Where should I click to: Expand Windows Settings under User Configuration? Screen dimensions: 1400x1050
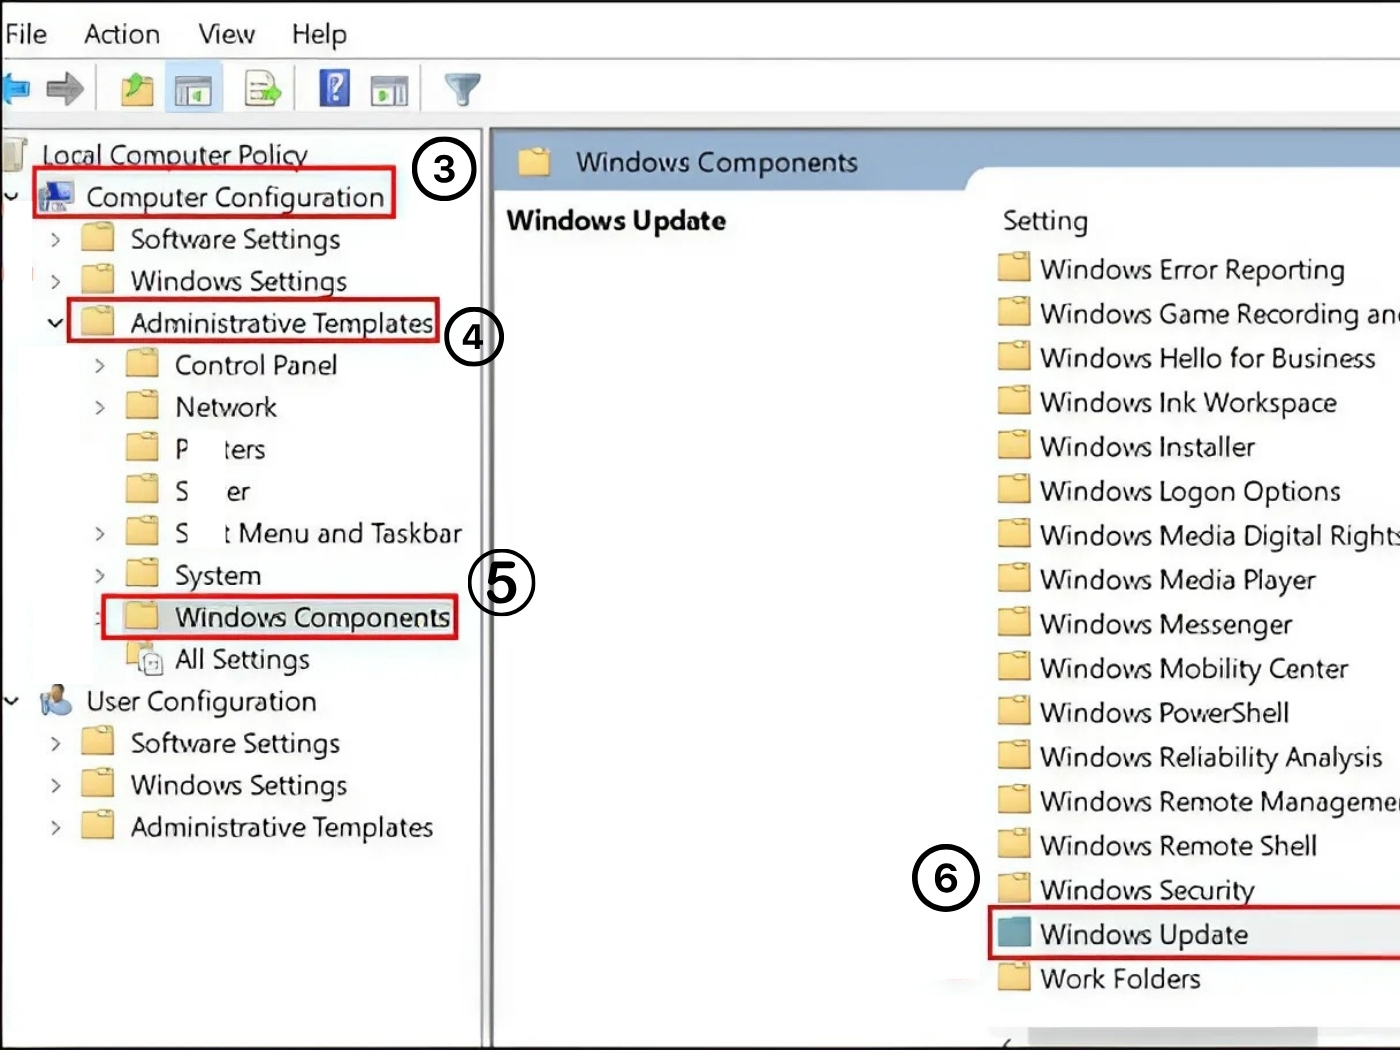[x=55, y=785]
